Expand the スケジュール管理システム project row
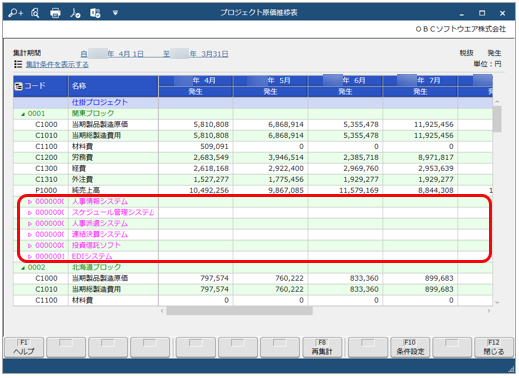Image resolution: width=519 pixels, height=378 pixels. click(30, 213)
